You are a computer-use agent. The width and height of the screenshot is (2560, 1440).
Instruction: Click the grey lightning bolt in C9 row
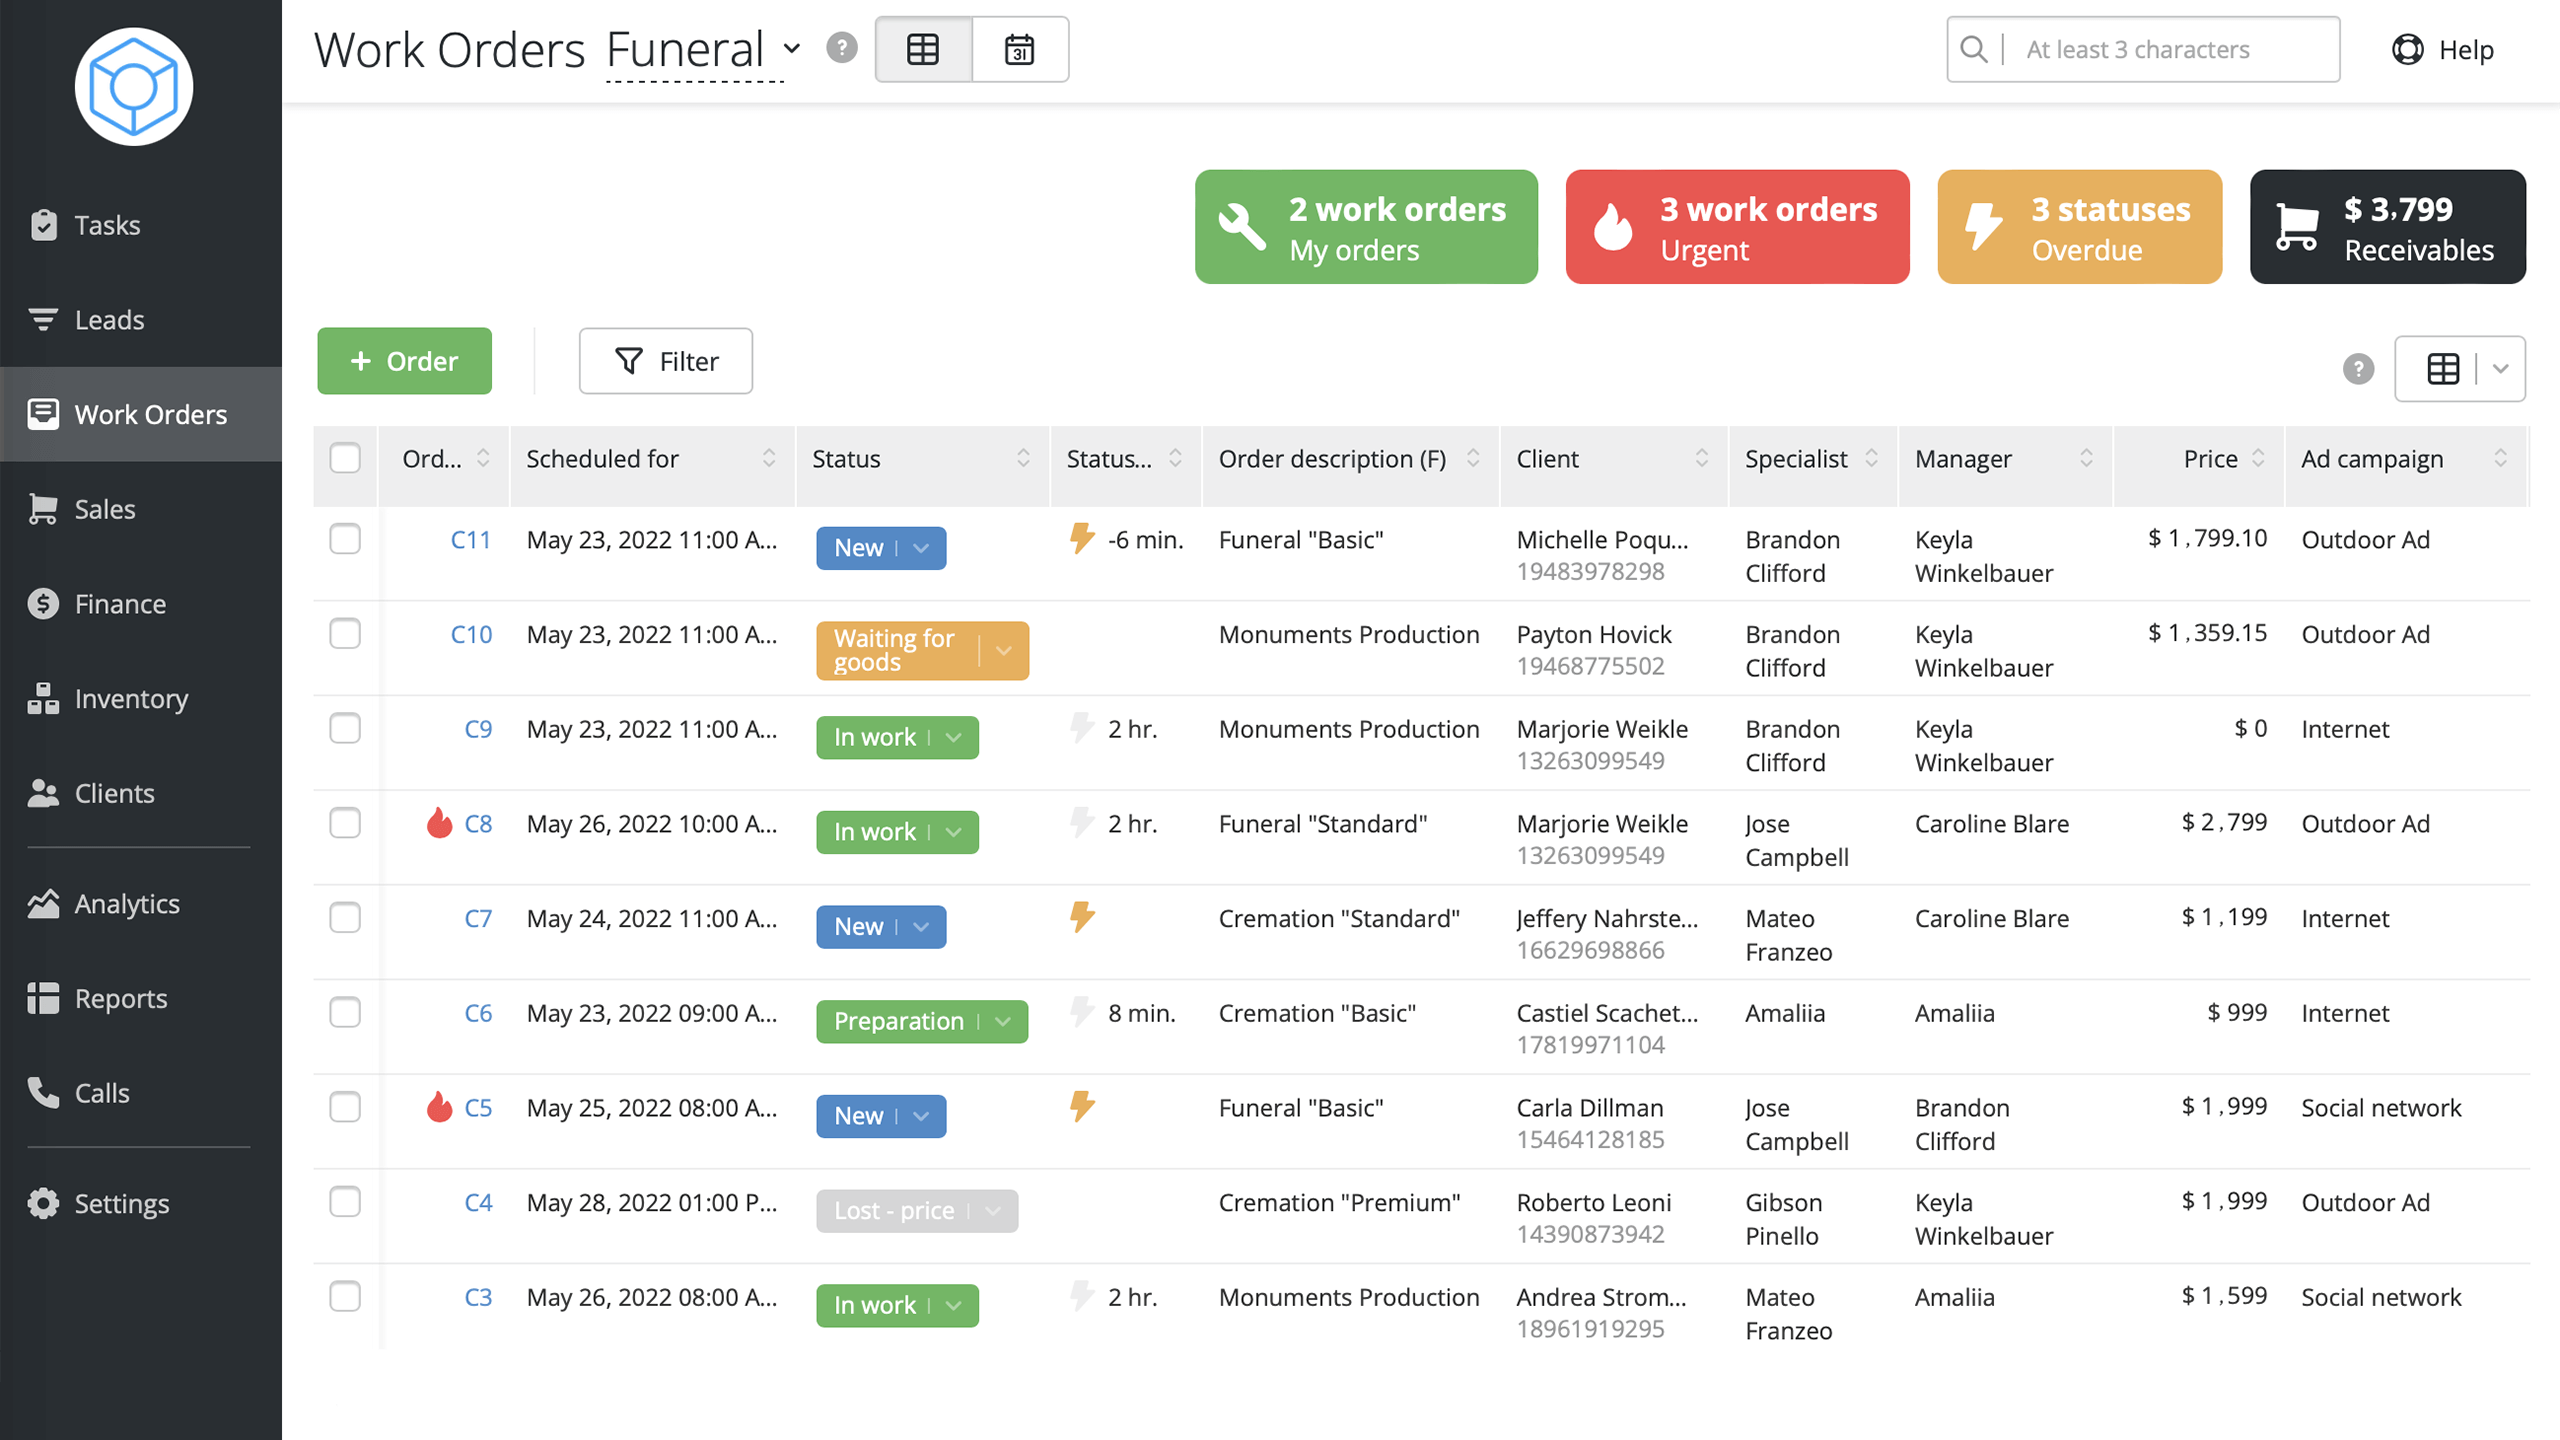click(1081, 727)
